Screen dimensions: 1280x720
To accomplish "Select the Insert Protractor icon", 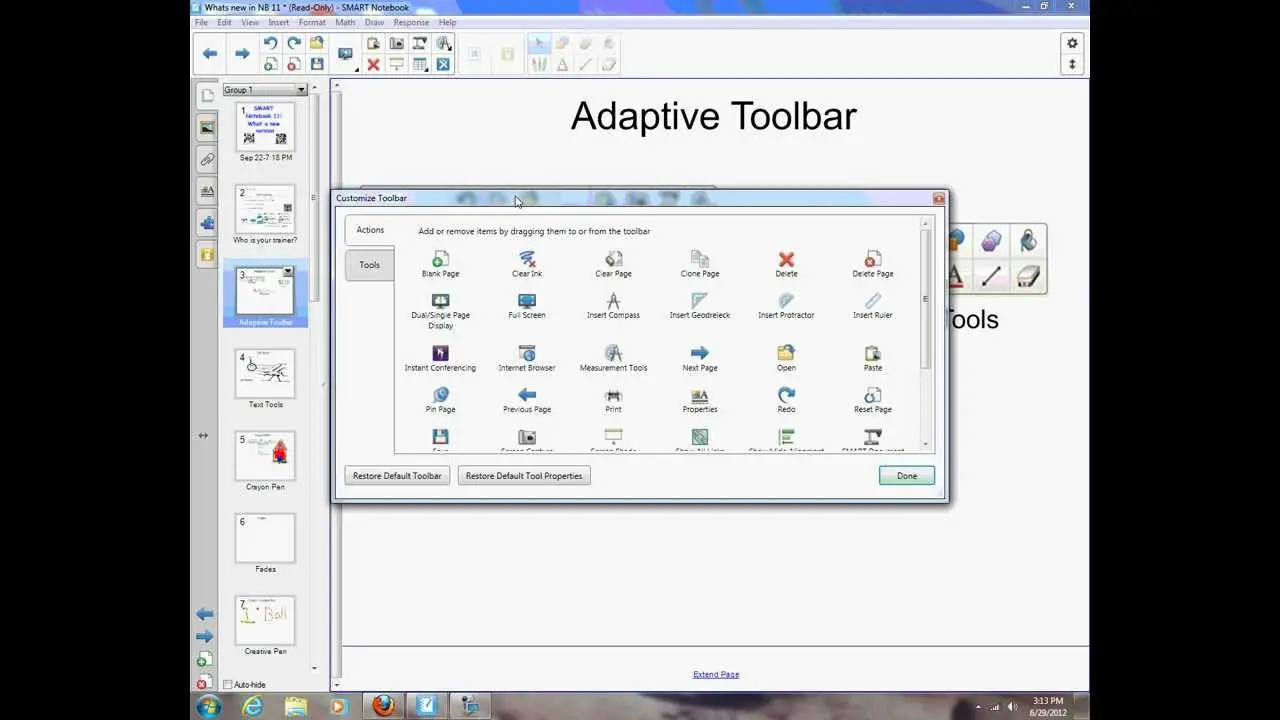I will [x=786, y=300].
